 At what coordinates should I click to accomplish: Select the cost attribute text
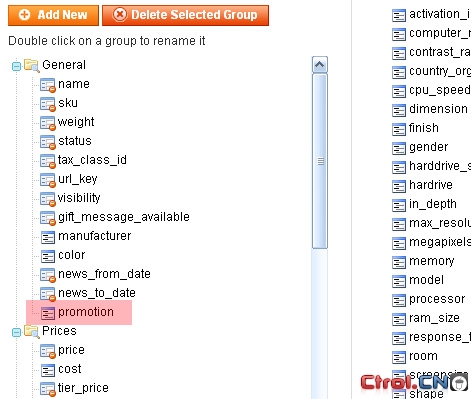[70, 369]
